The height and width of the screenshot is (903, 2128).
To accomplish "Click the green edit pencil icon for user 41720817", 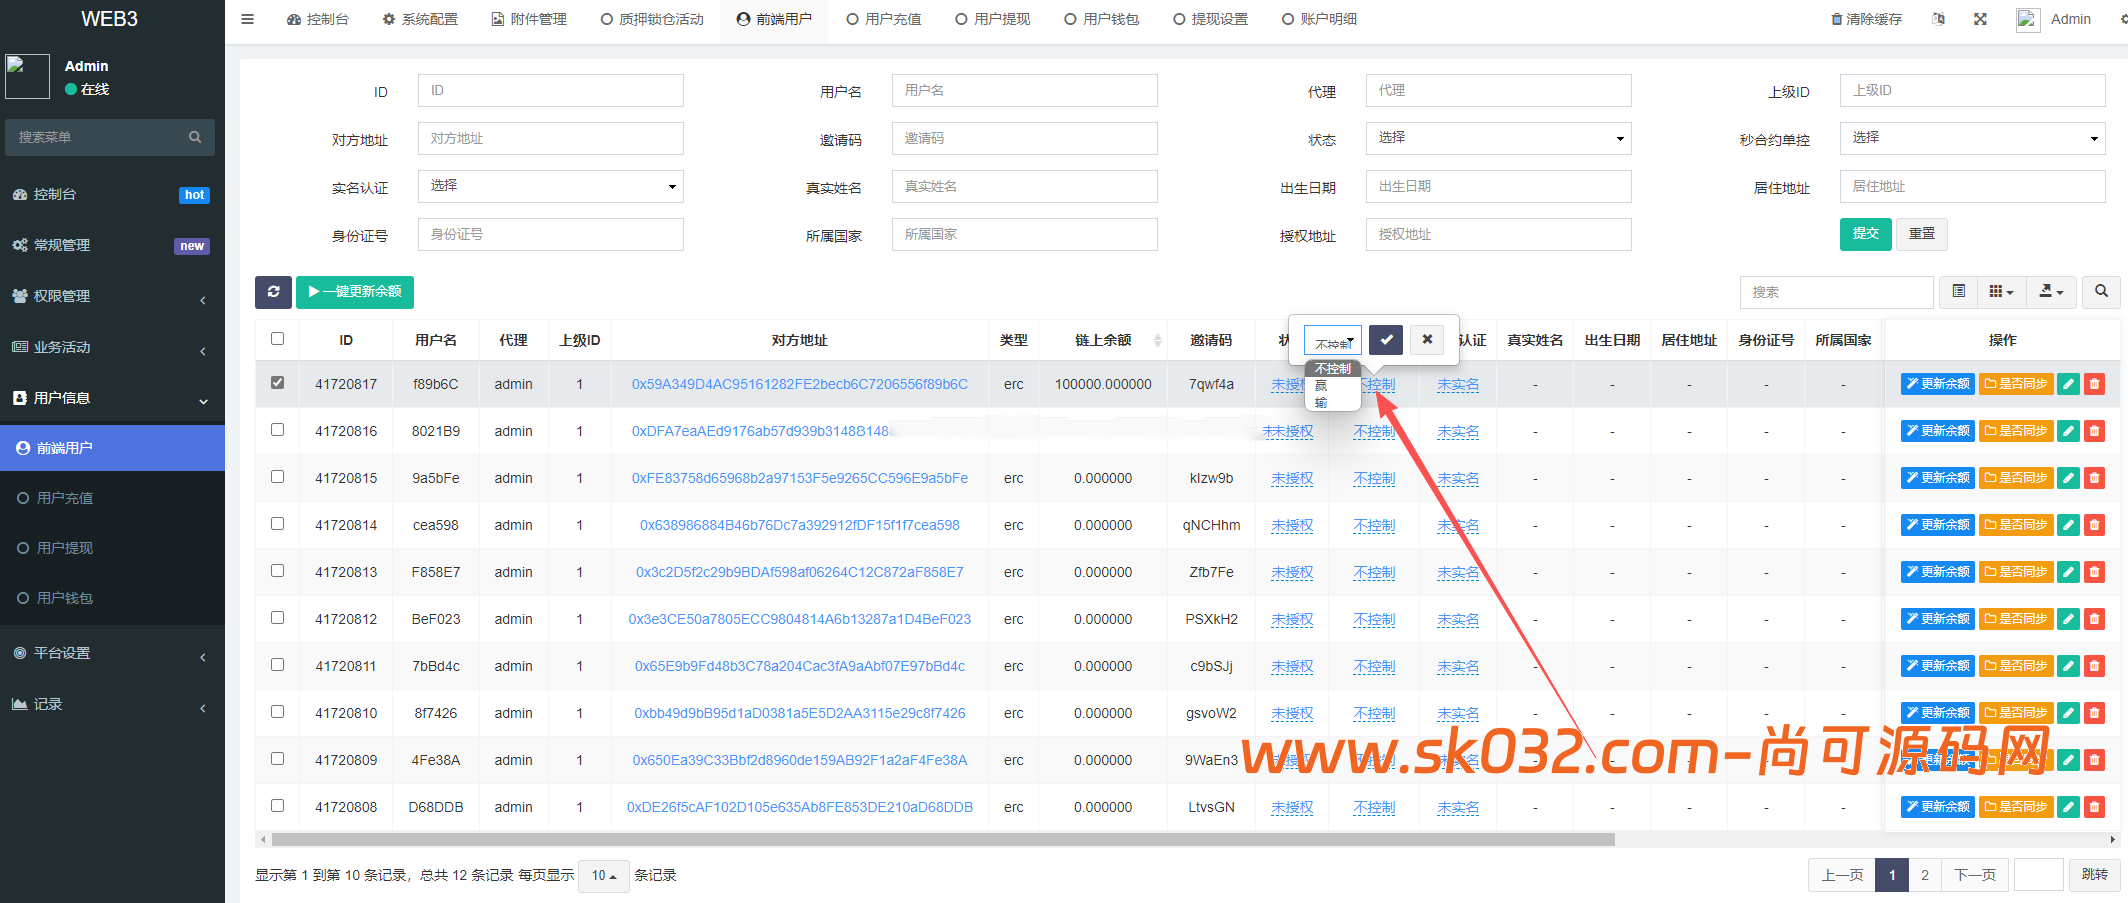I will point(2068,384).
